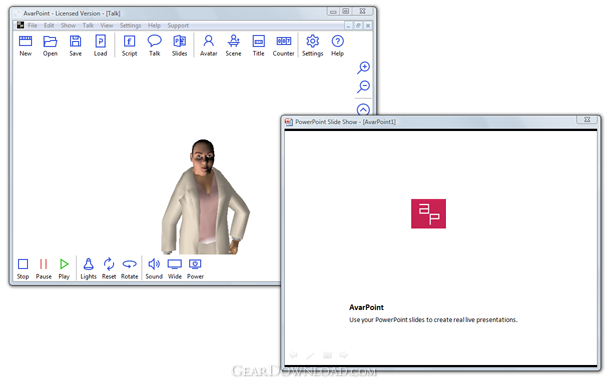Pause the avatar presentation
The height and width of the screenshot is (379, 608).
click(x=43, y=268)
